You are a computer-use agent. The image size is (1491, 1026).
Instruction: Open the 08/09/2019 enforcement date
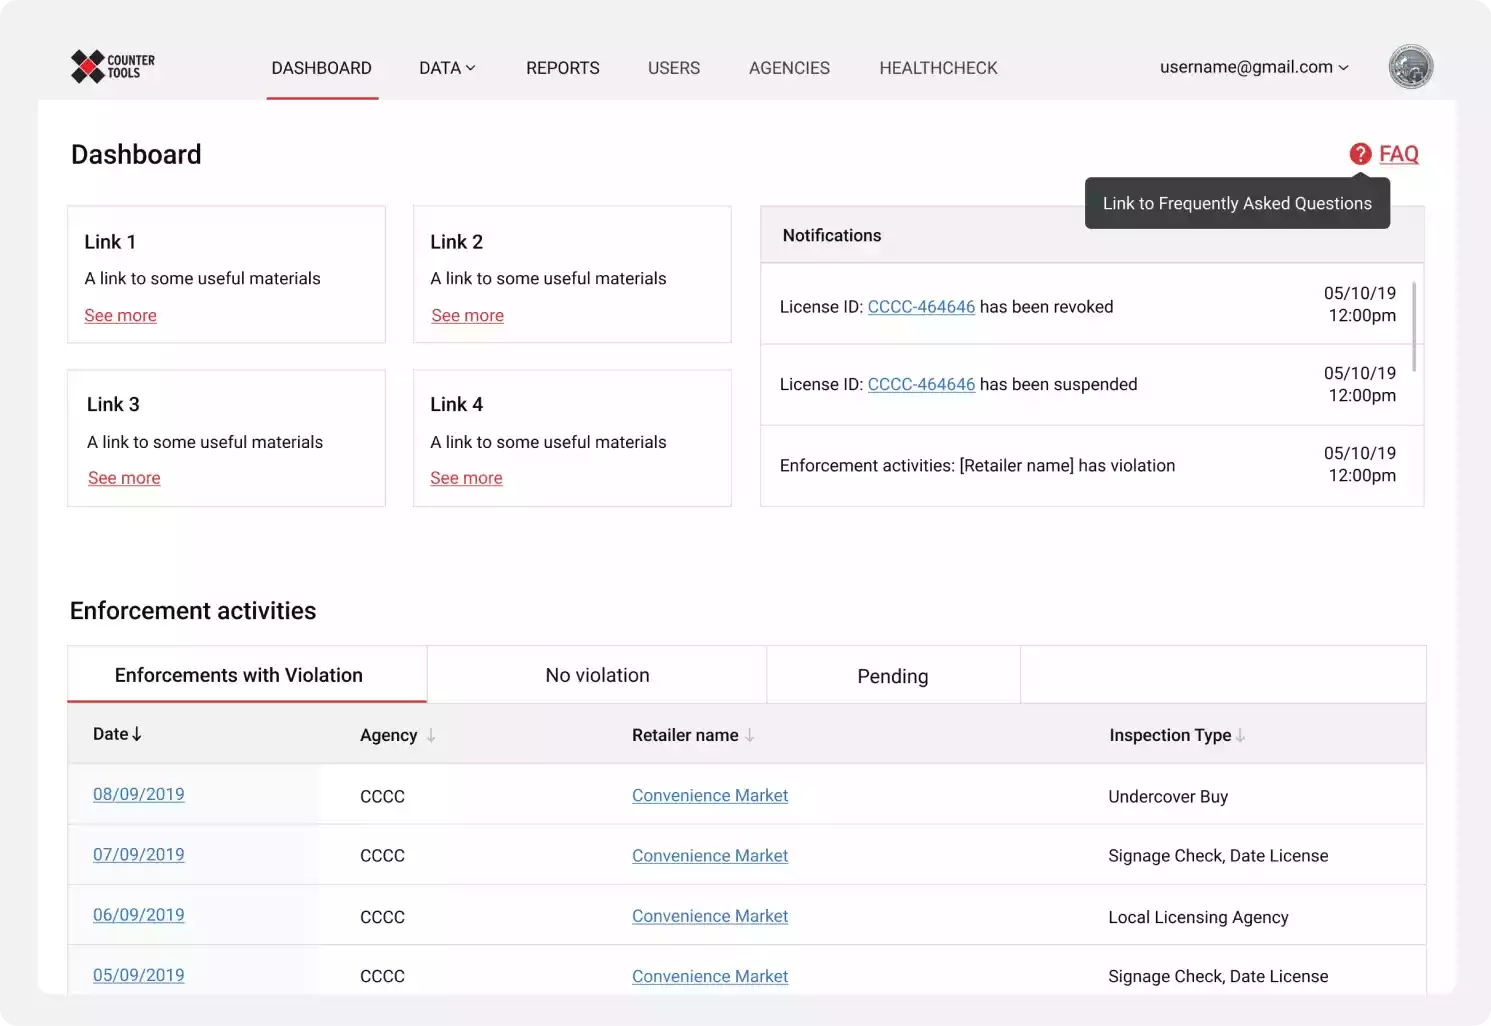(138, 794)
